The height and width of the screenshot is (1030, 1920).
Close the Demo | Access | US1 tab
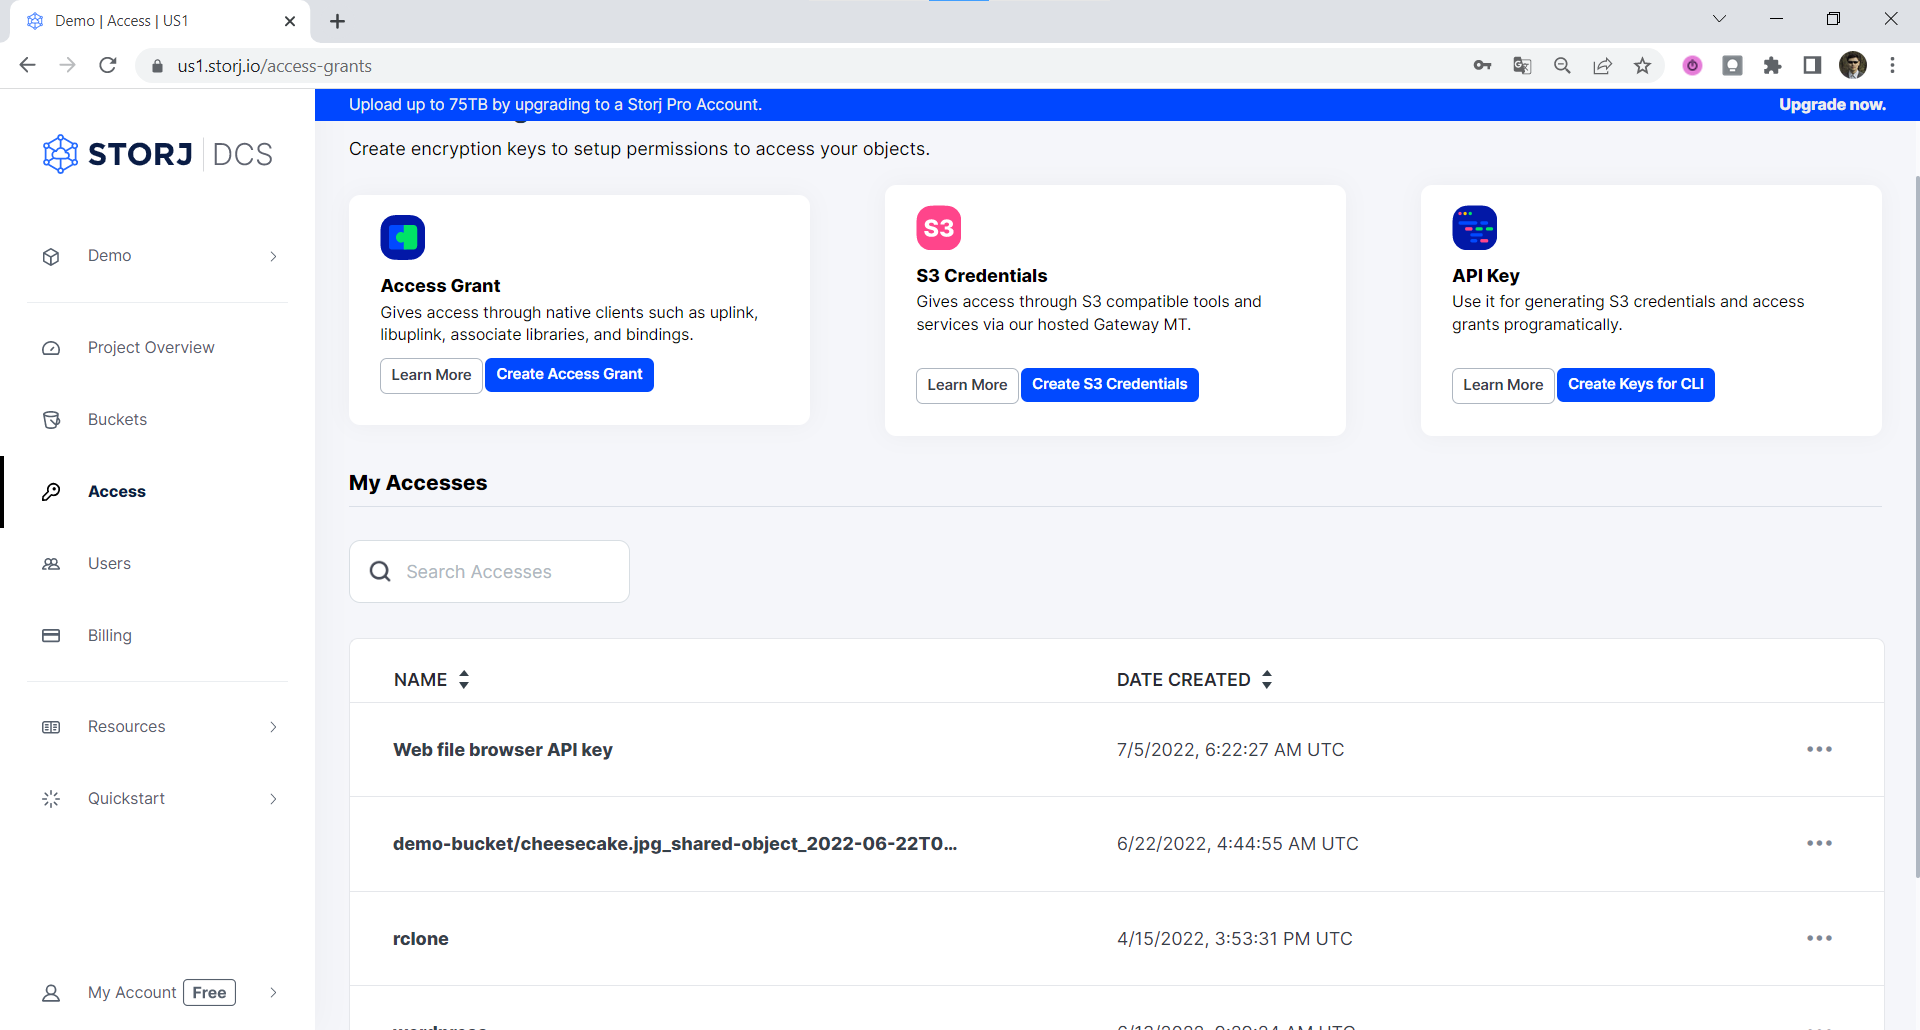pyautogui.click(x=290, y=21)
